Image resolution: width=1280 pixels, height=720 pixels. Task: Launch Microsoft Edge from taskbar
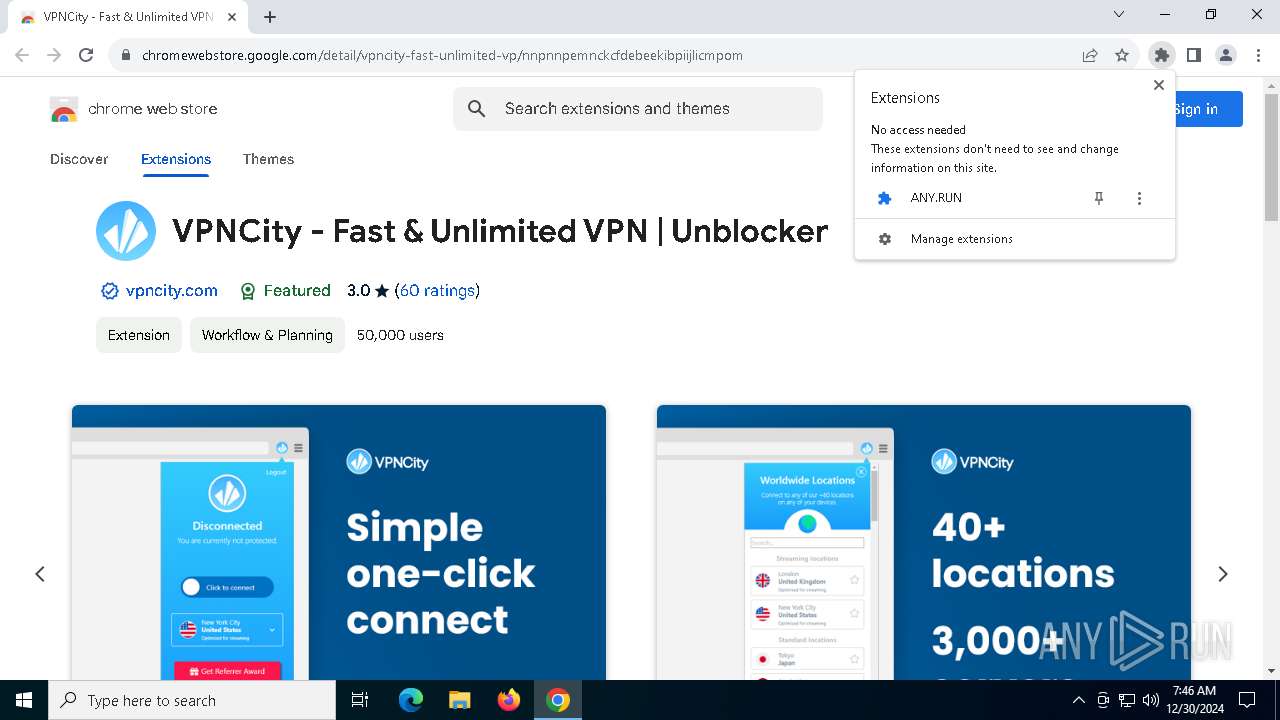(411, 700)
